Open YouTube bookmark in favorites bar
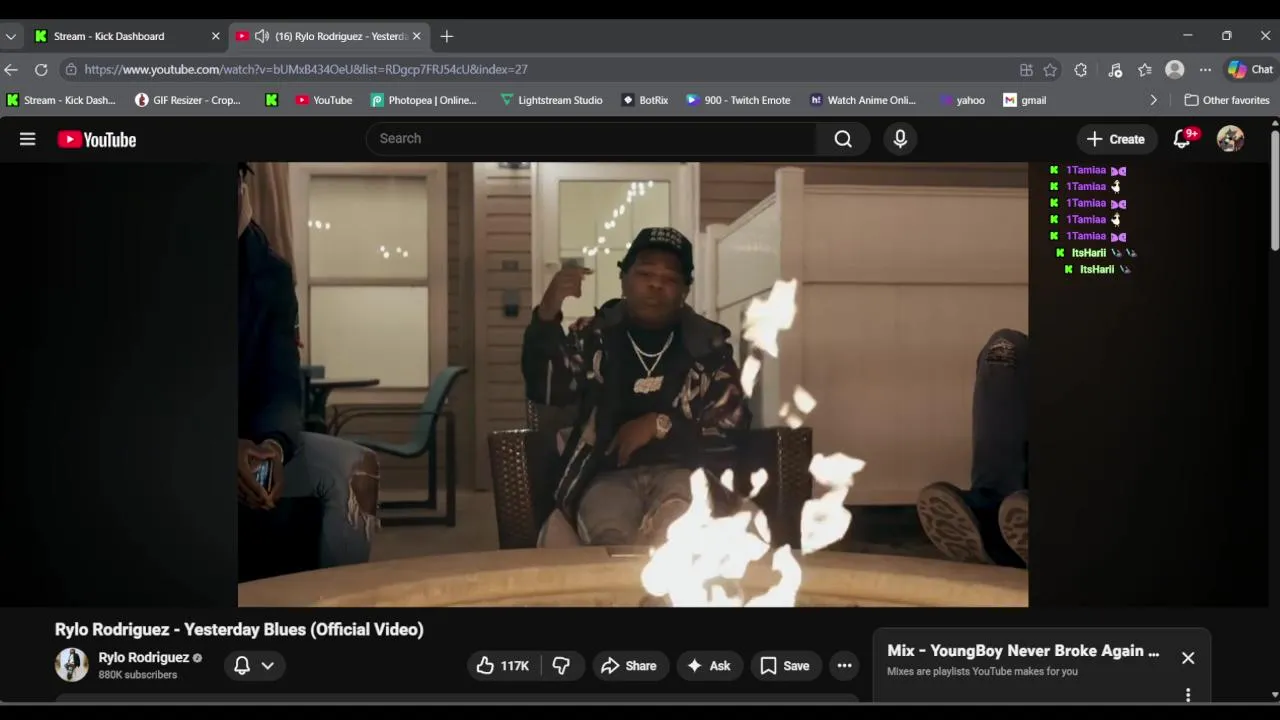Image resolution: width=1280 pixels, height=720 pixels. [x=324, y=100]
